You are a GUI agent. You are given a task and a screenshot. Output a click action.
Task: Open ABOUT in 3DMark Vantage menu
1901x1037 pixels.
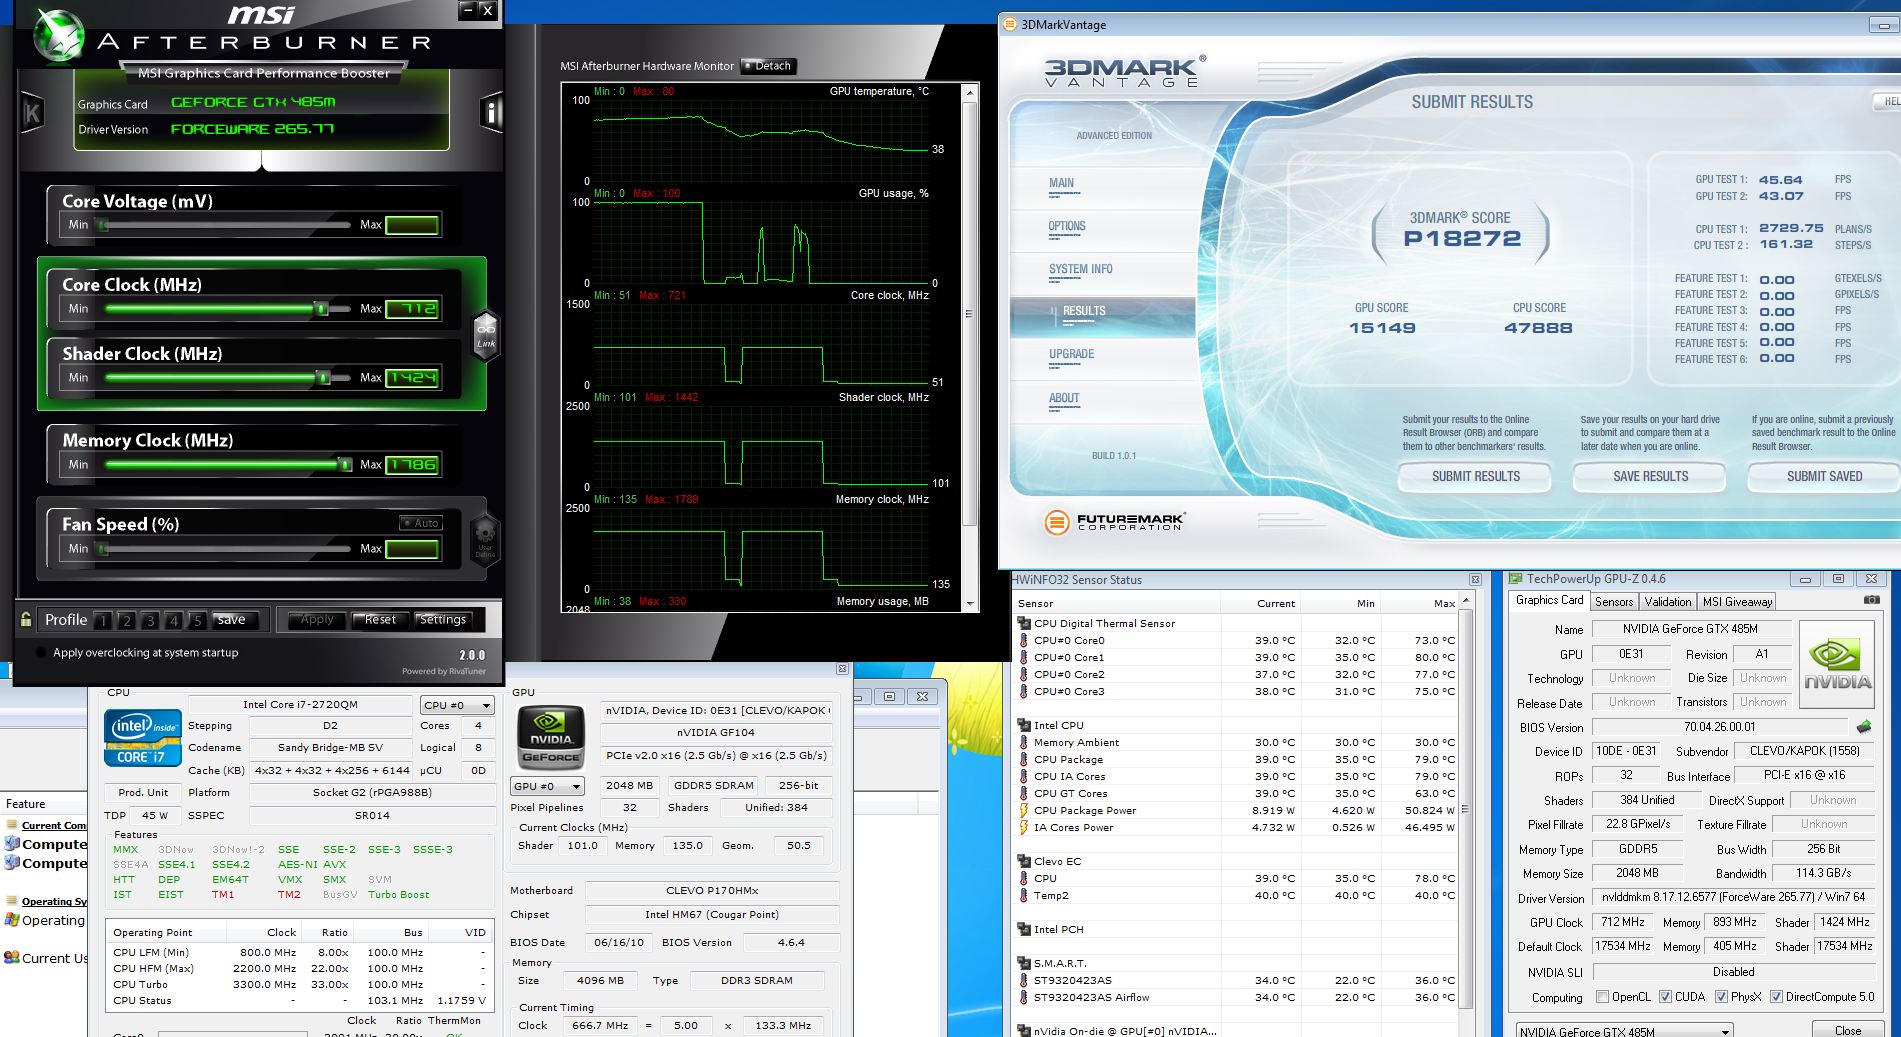point(1064,398)
